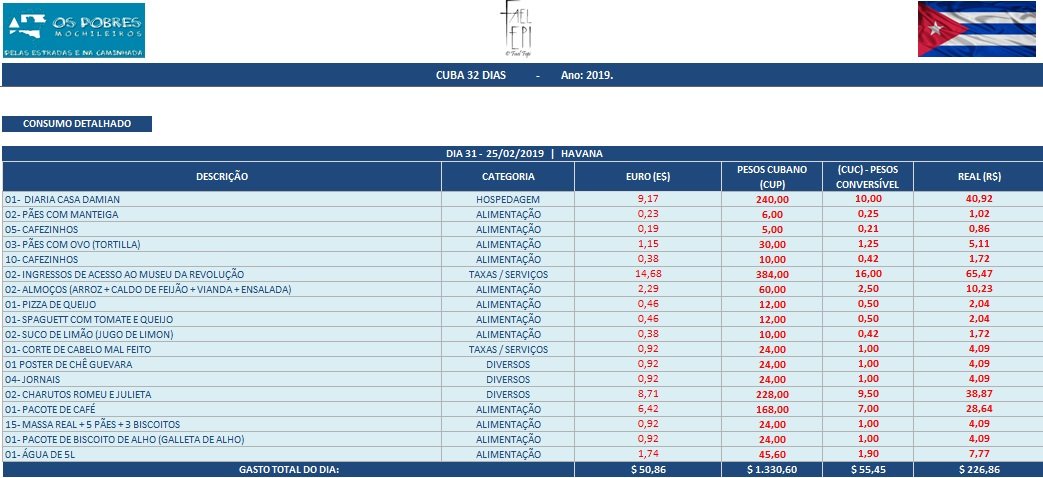
Task: Click the Dia 31 Havana date header
Action: pos(521,153)
